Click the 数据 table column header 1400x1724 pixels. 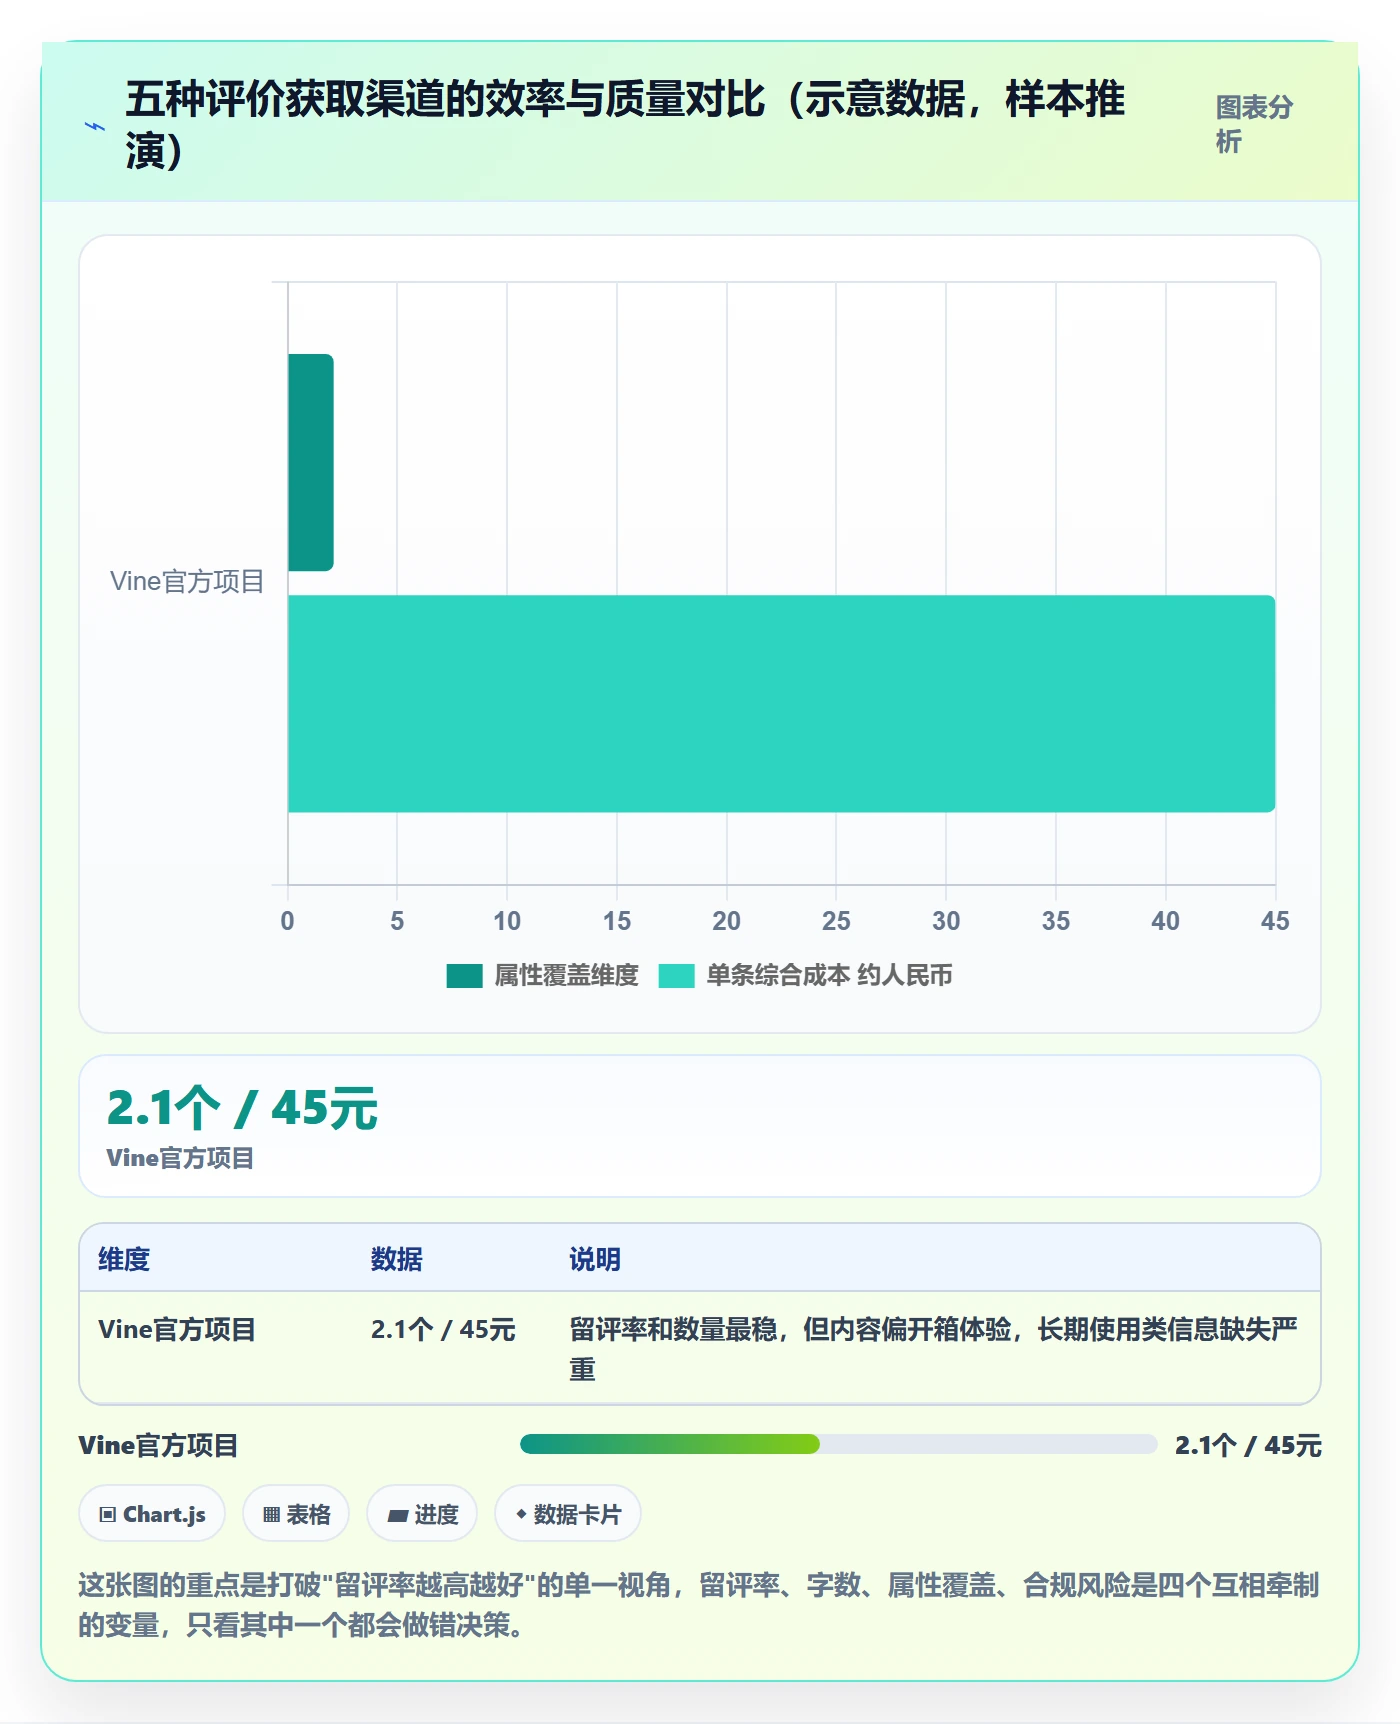tap(396, 1259)
